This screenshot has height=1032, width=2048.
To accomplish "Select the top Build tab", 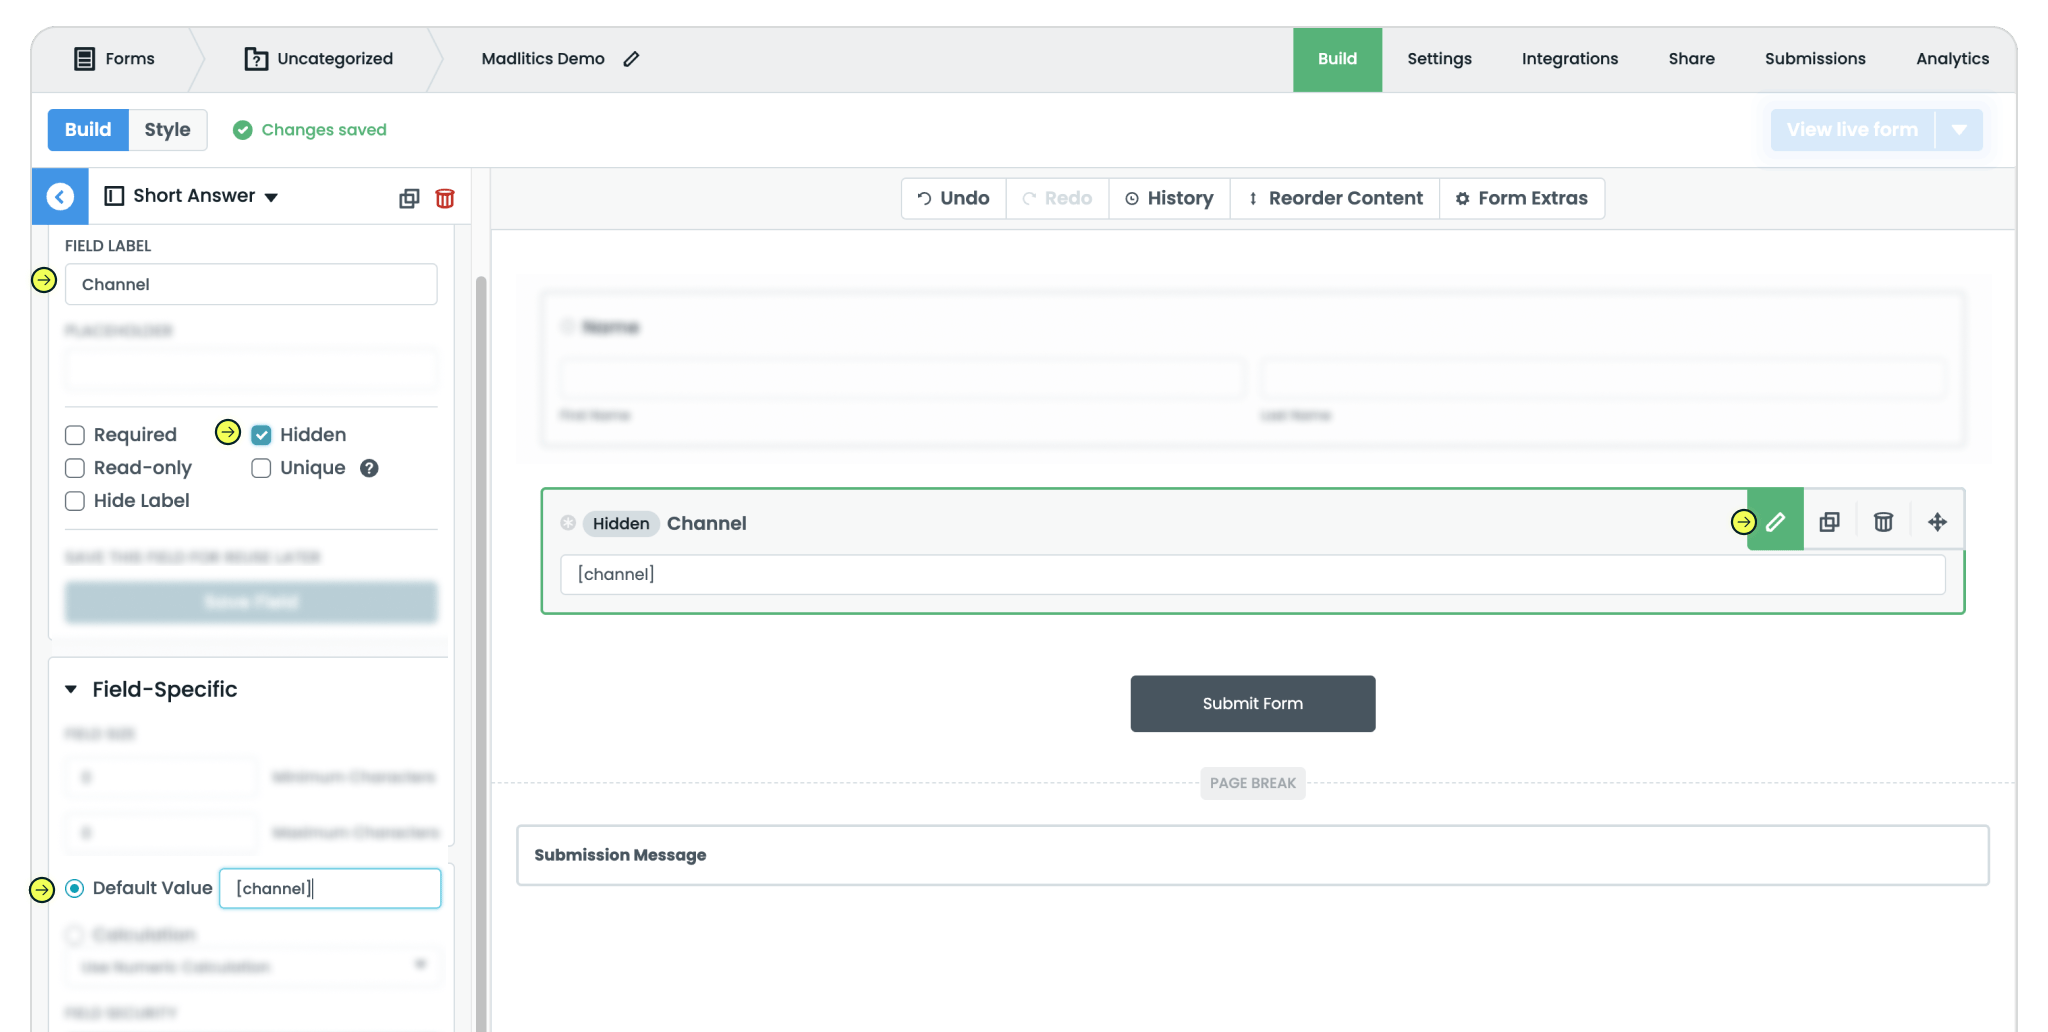I will coord(1337,59).
